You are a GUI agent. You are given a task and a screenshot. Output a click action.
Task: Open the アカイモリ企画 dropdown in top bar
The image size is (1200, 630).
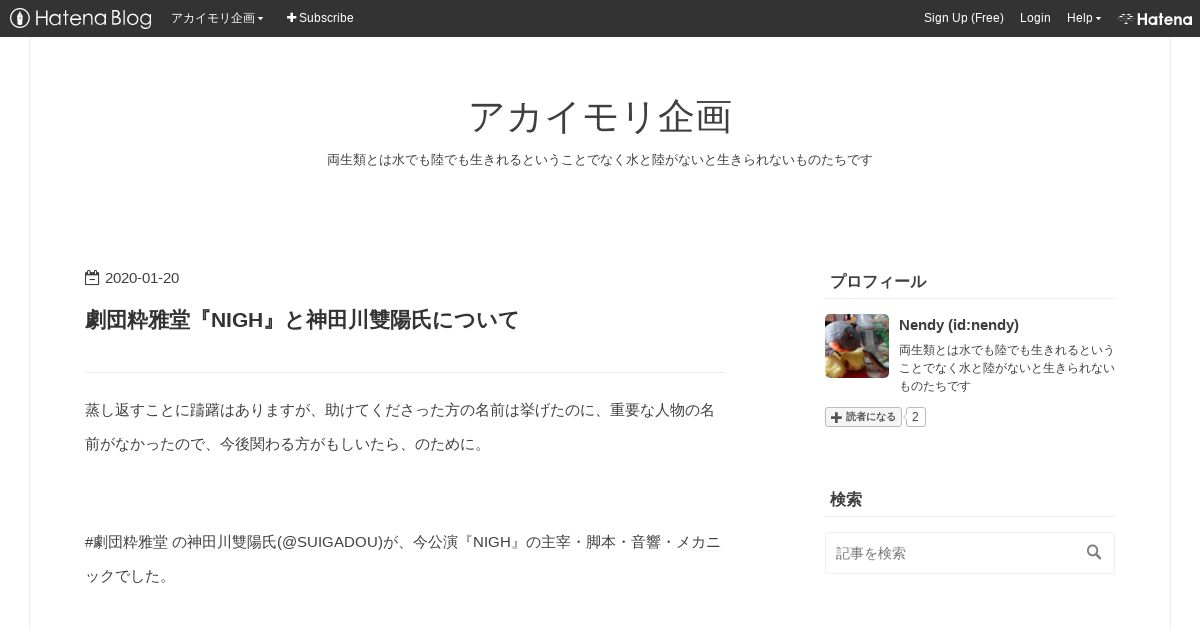[217, 18]
